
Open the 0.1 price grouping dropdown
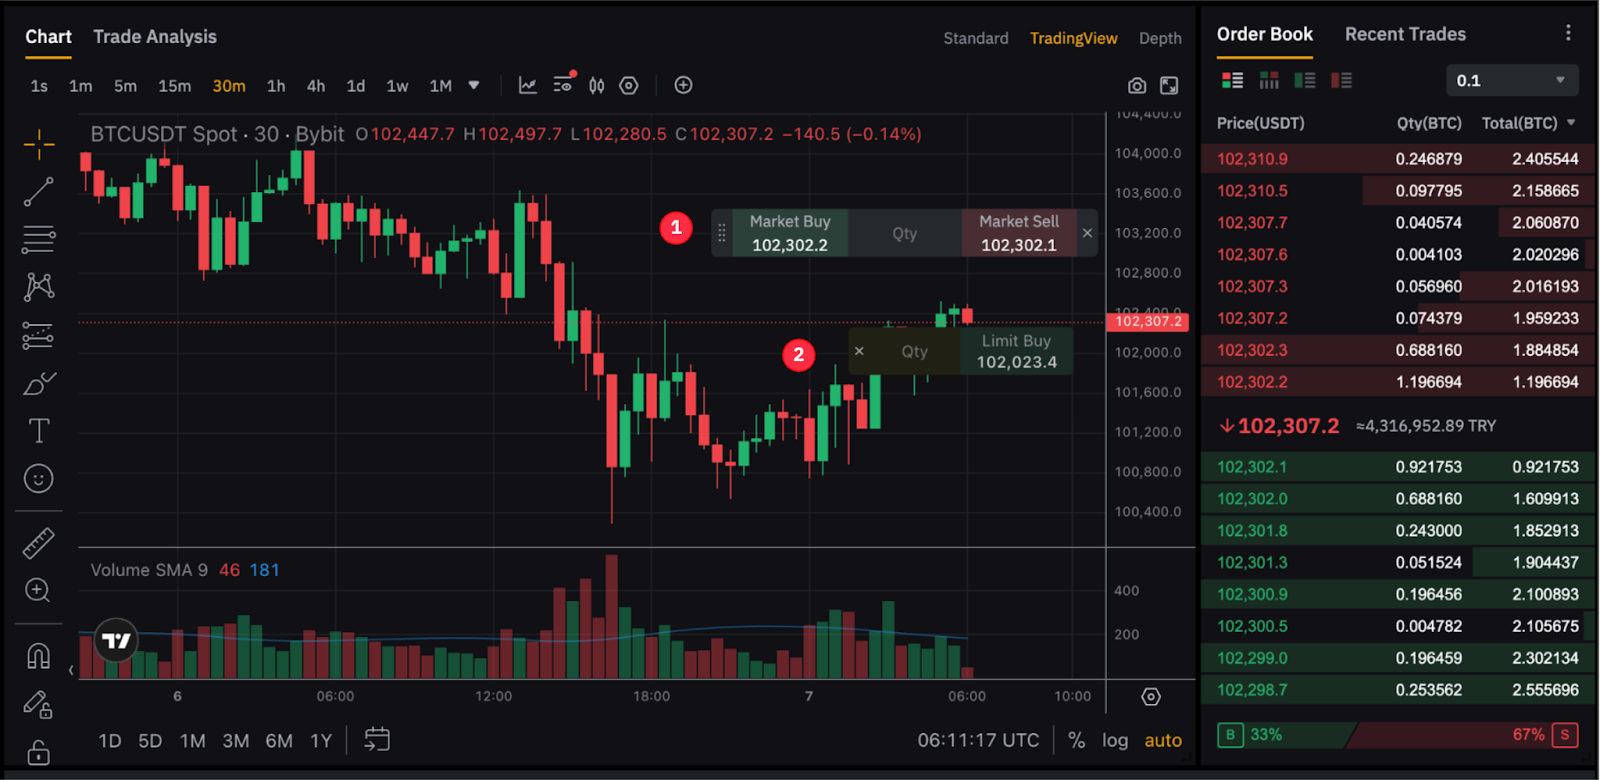pyautogui.click(x=1512, y=80)
